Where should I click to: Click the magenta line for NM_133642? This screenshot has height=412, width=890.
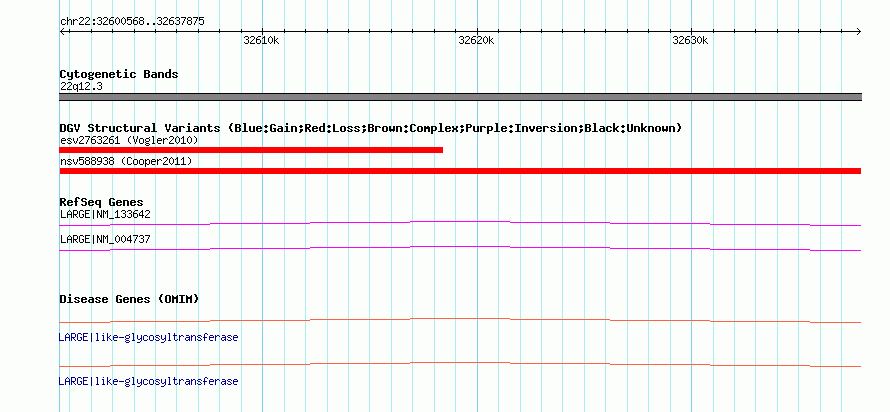pyautogui.click(x=460, y=224)
